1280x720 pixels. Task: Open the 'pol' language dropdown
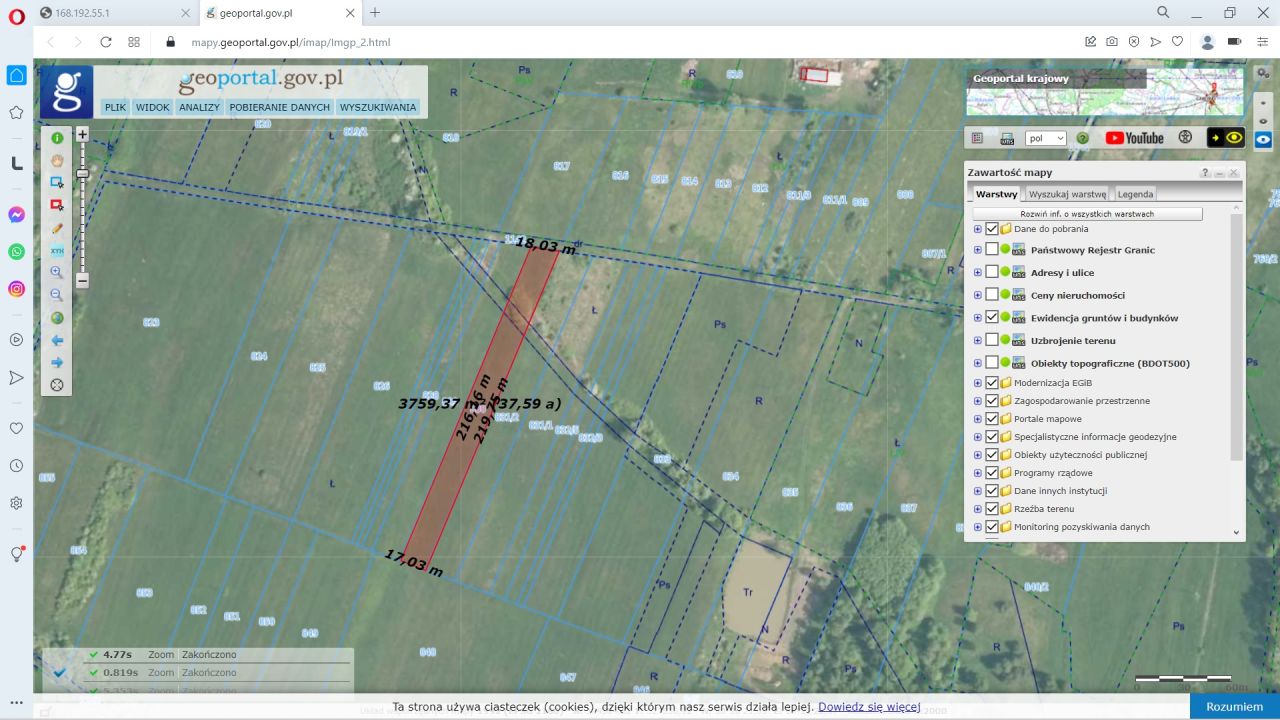(1046, 138)
